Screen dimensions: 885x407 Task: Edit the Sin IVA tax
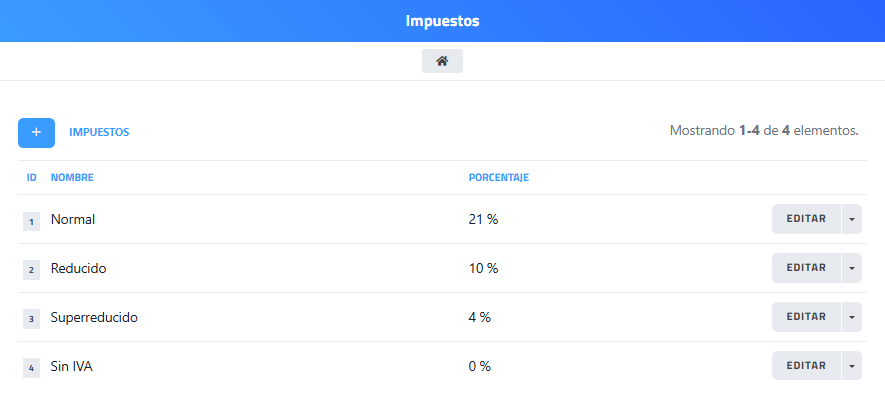coord(806,366)
